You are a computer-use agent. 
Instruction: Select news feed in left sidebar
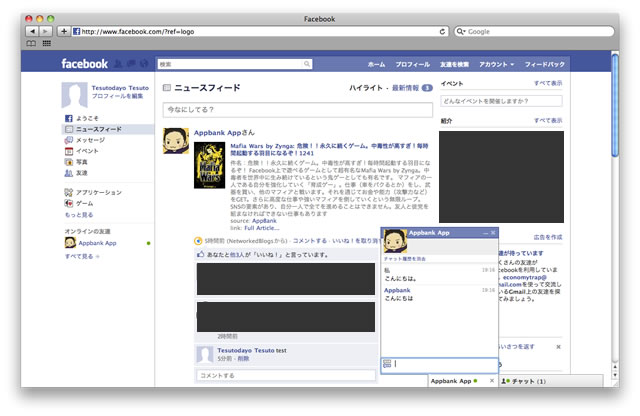point(108,129)
